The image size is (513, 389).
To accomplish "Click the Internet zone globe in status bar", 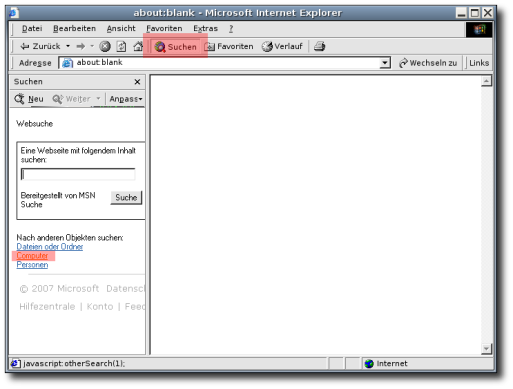I will [369, 364].
